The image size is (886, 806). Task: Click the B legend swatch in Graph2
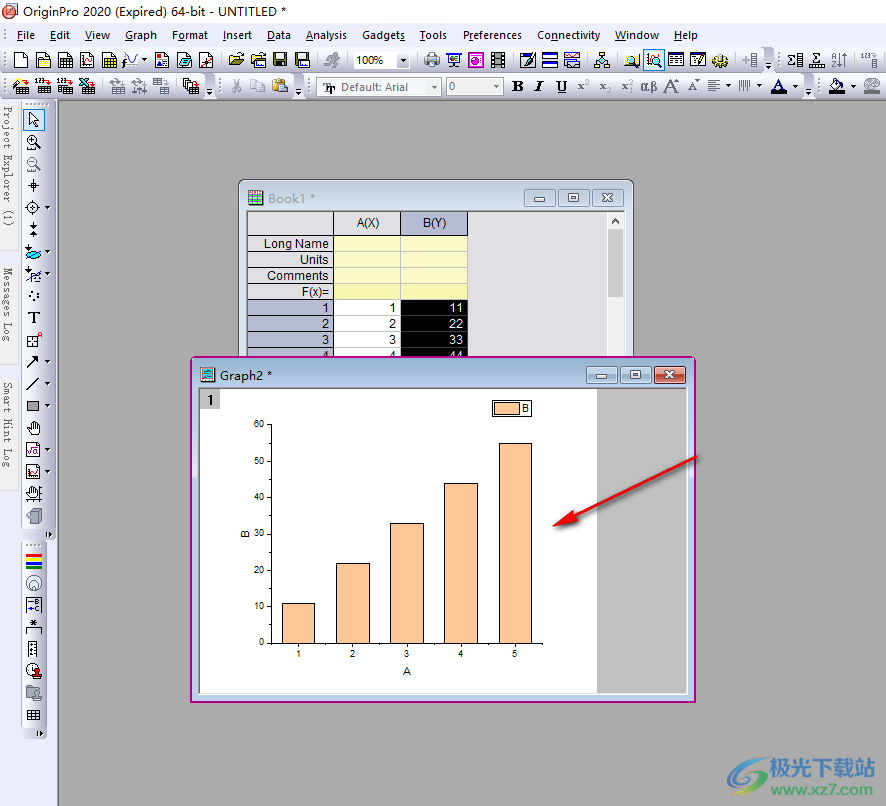pyautogui.click(x=506, y=408)
